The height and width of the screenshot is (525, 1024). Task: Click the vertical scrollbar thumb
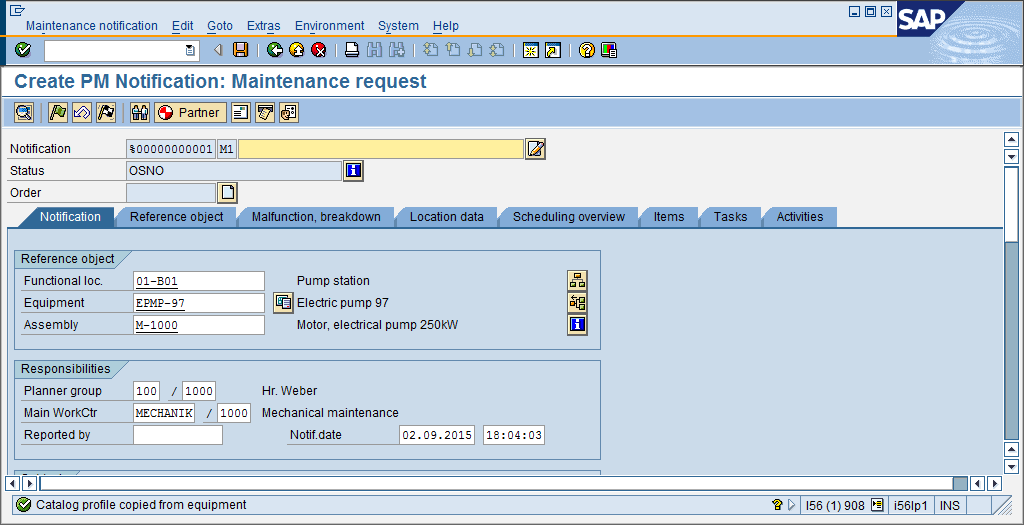coord(1011,204)
